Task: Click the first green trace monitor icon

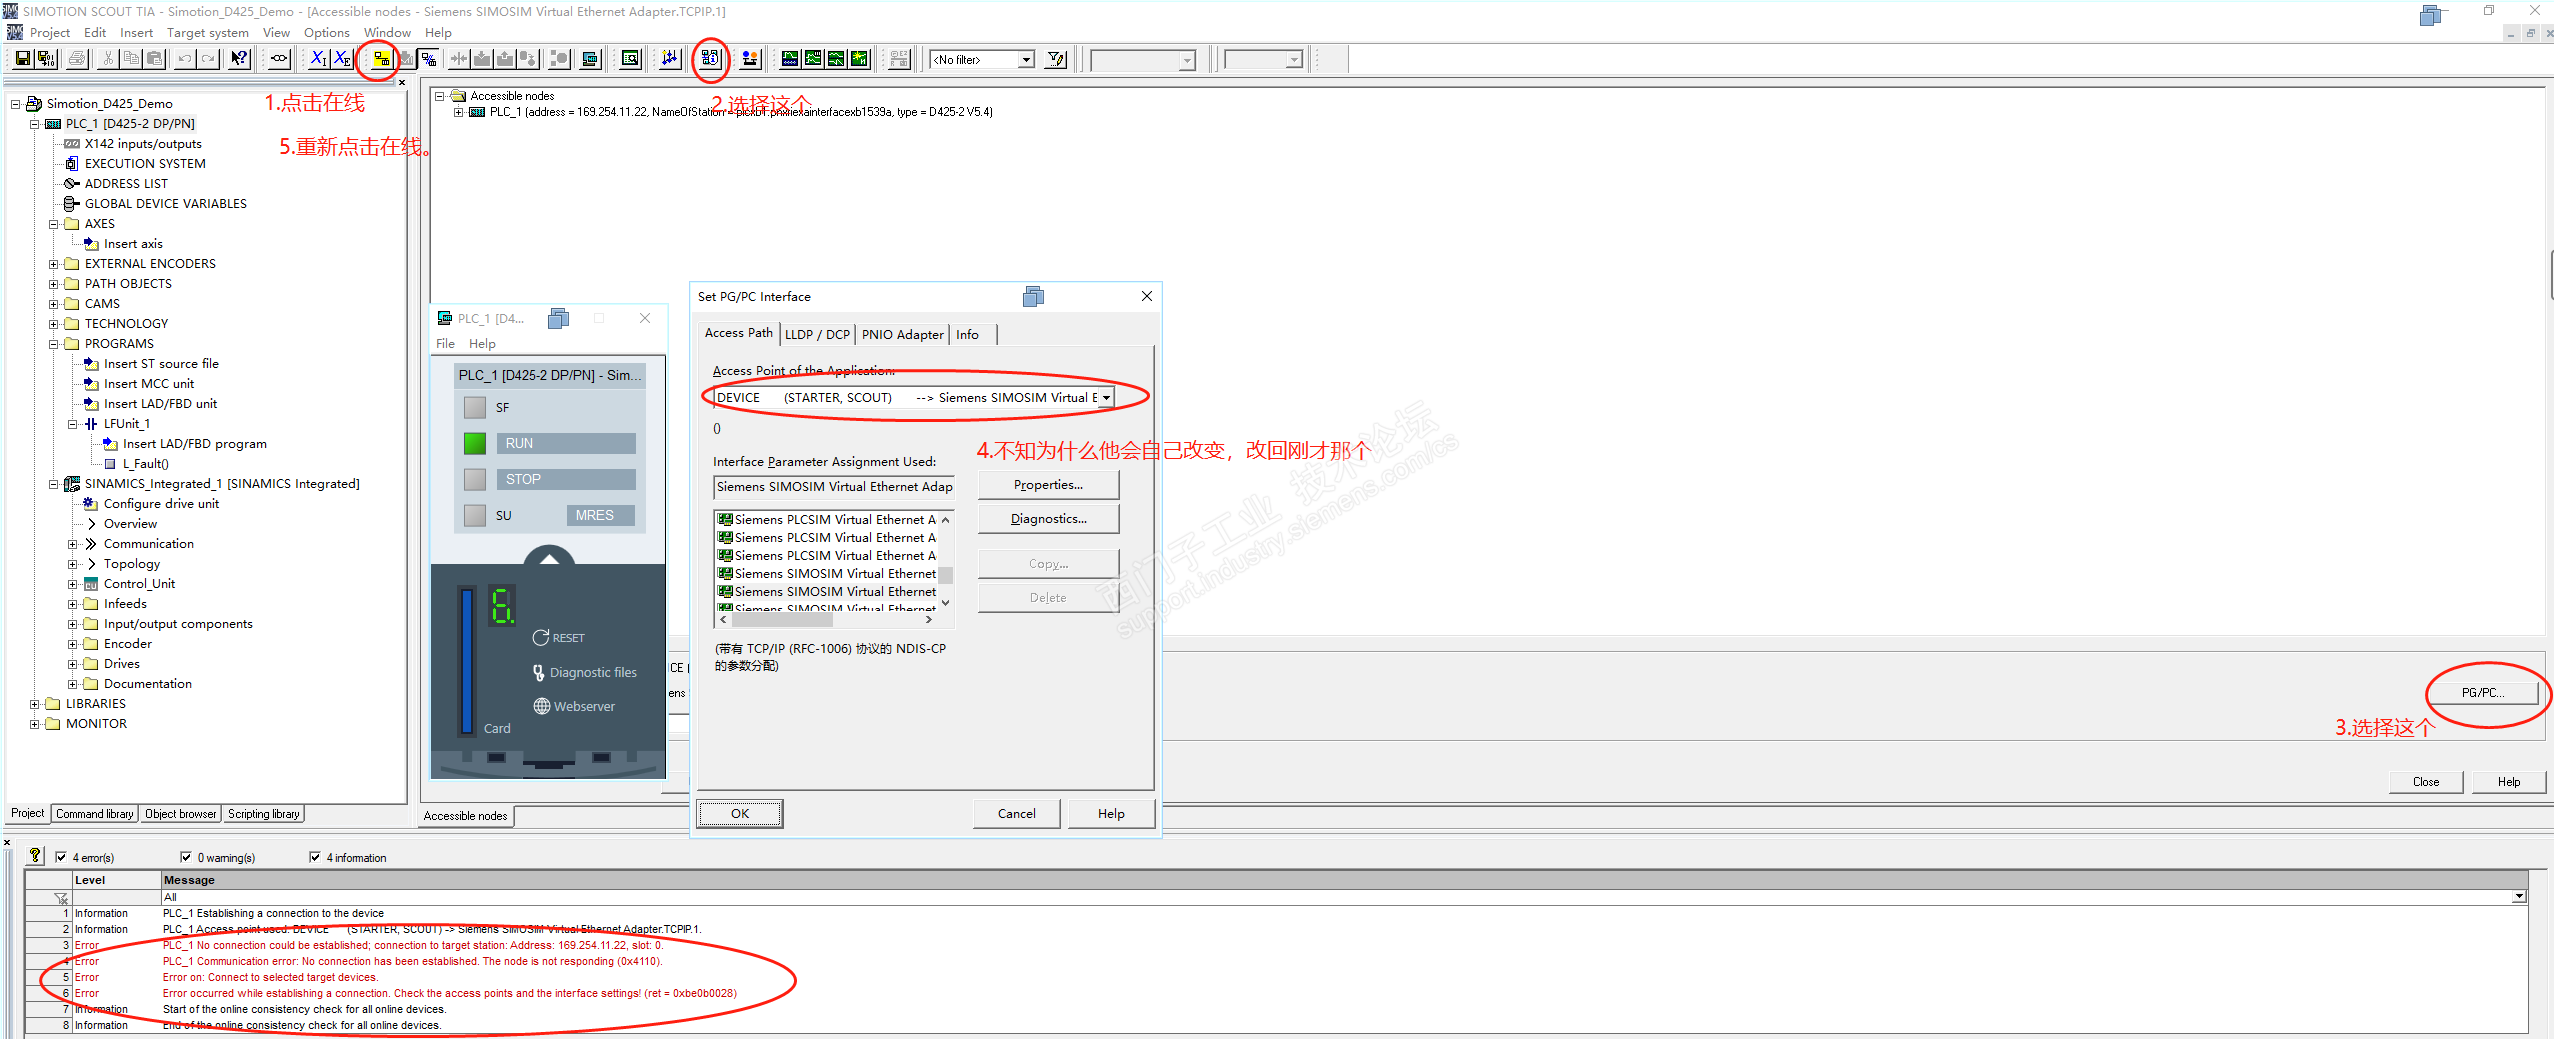Action: (x=790, y=59)
